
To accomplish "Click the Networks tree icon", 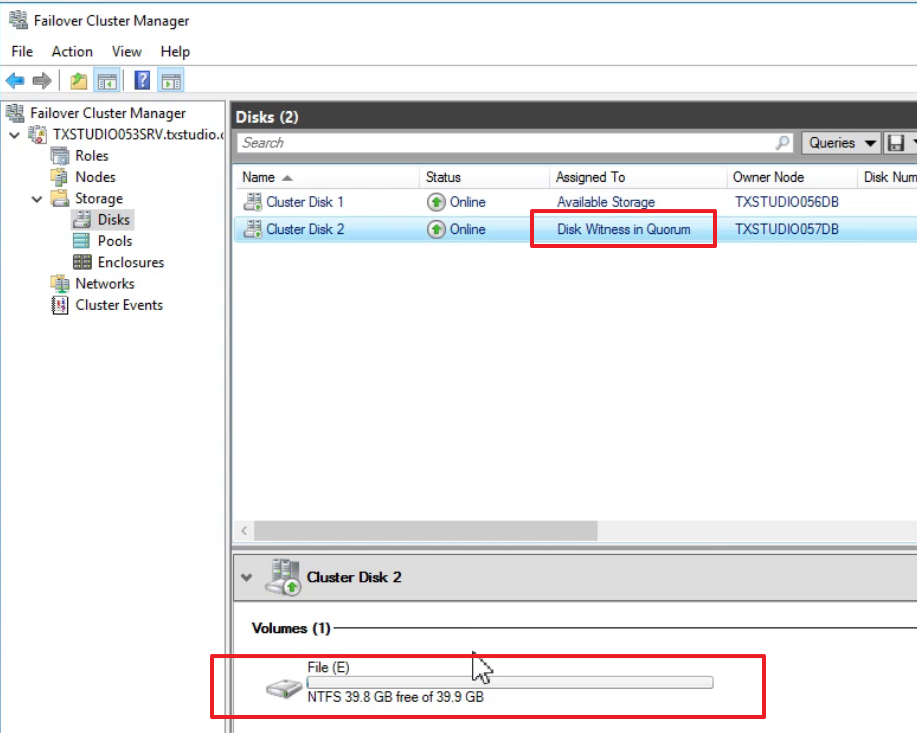I will point(60,284).
